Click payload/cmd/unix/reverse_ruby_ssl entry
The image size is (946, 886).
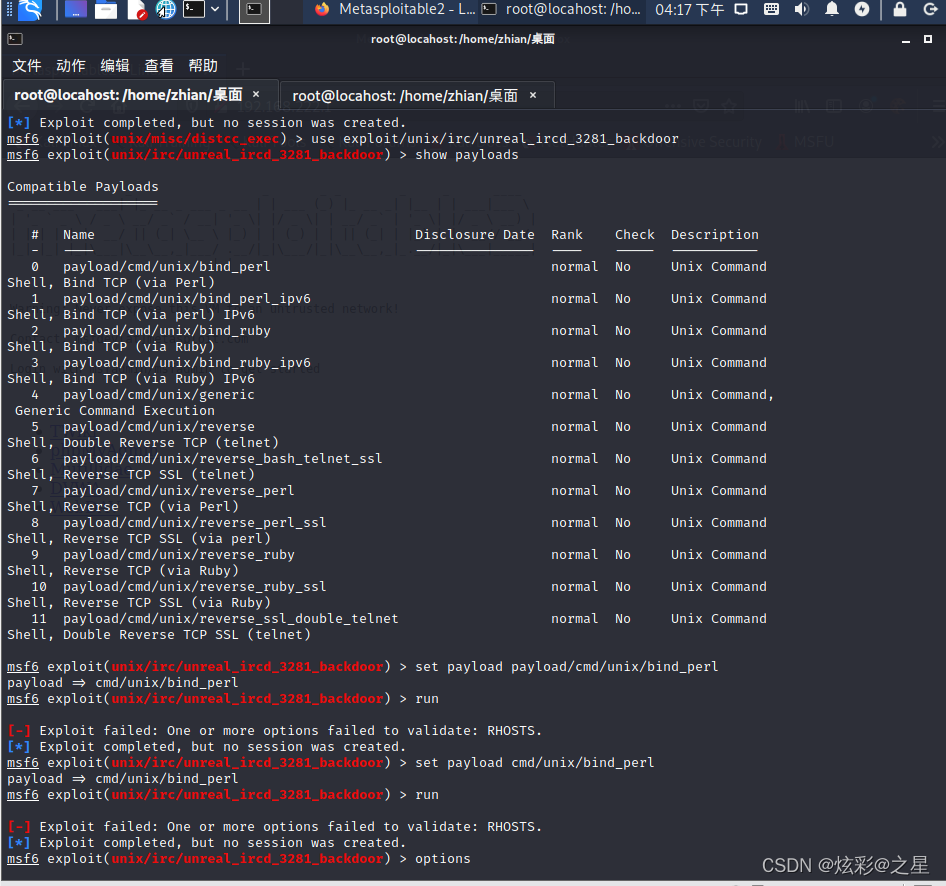[x=195, y=586]
